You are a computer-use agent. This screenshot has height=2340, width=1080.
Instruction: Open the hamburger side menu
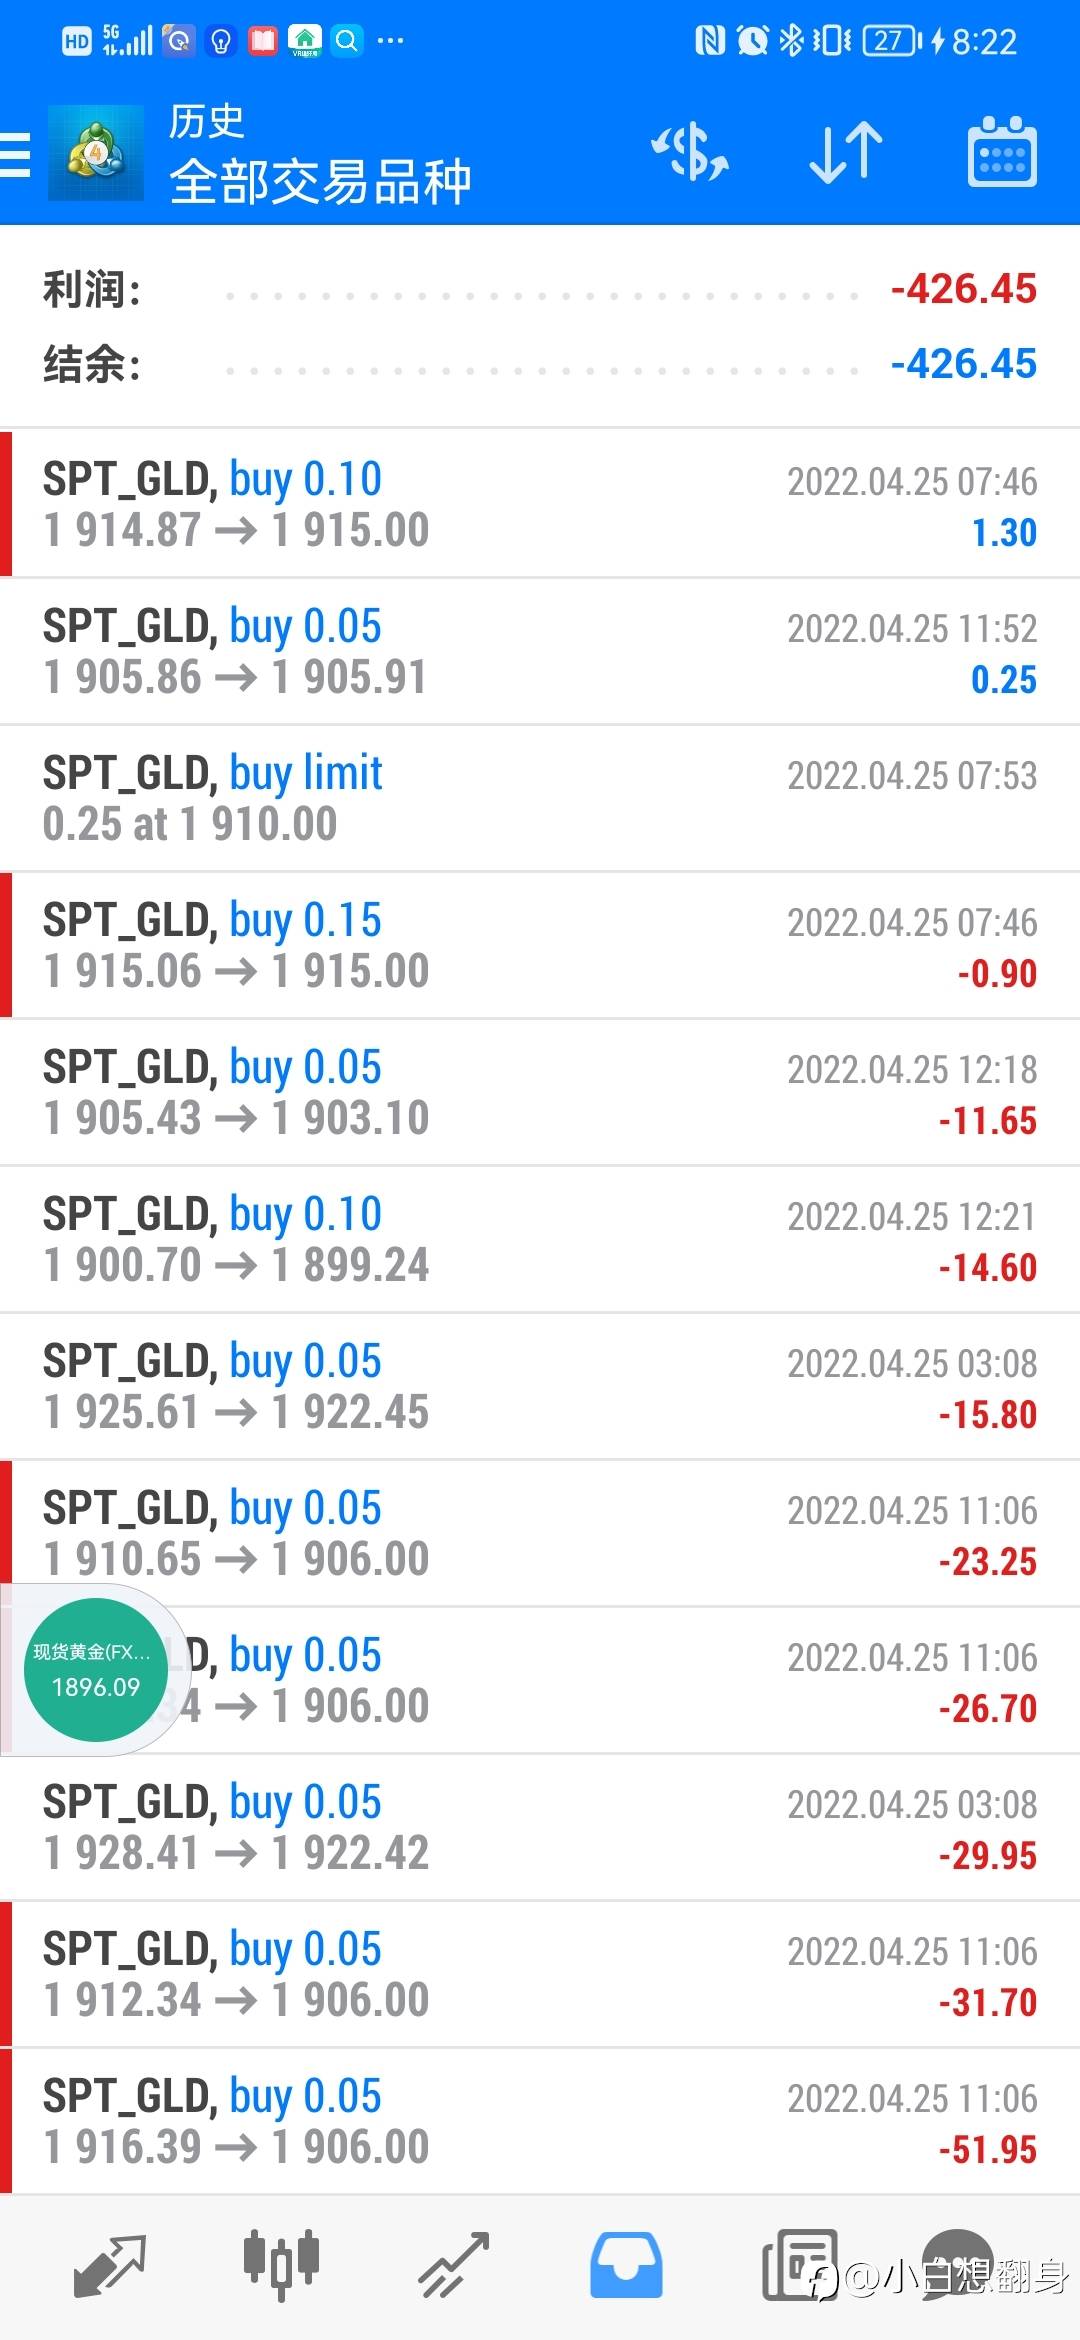15,155
